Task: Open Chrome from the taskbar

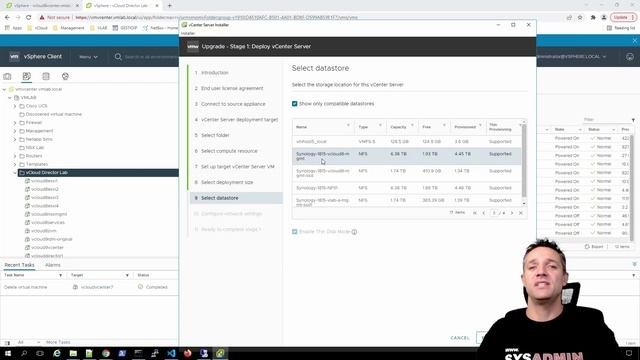Action: [x=106, y=353]
